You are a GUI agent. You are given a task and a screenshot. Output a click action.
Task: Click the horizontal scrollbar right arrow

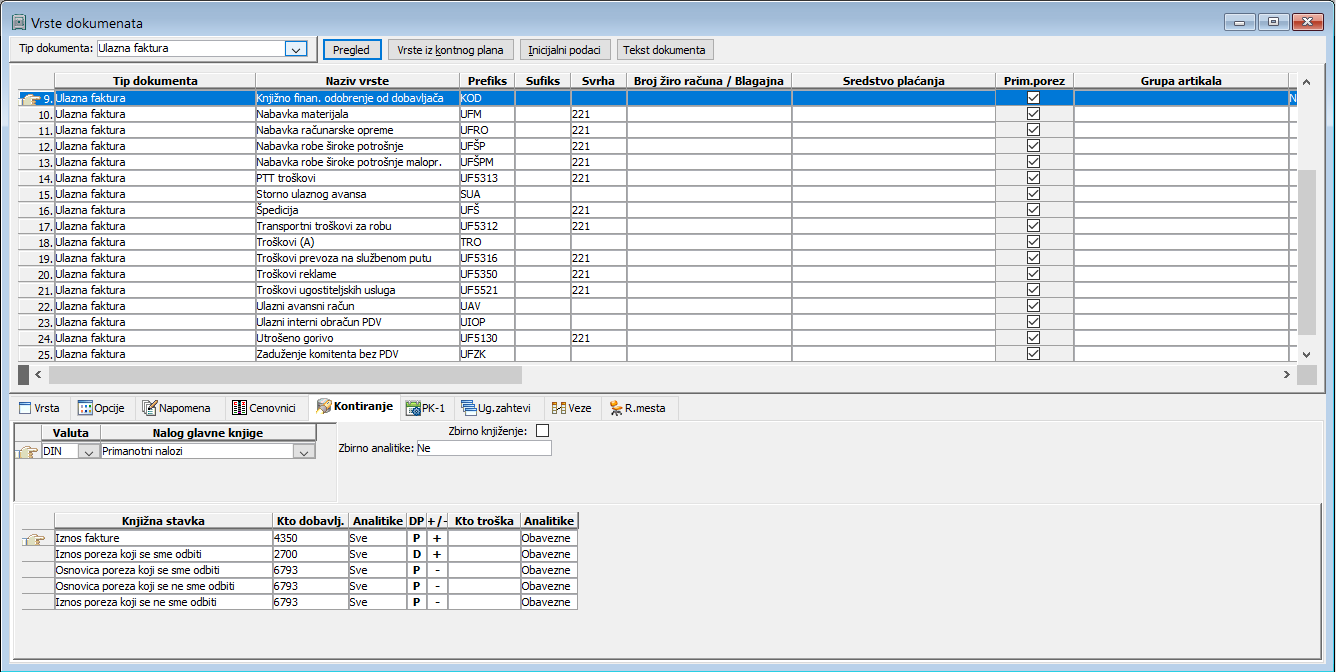[1286, 374]
